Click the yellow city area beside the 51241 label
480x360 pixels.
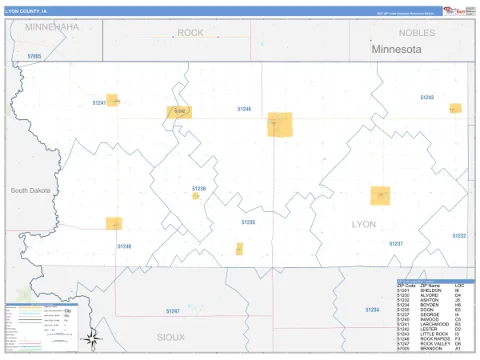click(112, 100)
